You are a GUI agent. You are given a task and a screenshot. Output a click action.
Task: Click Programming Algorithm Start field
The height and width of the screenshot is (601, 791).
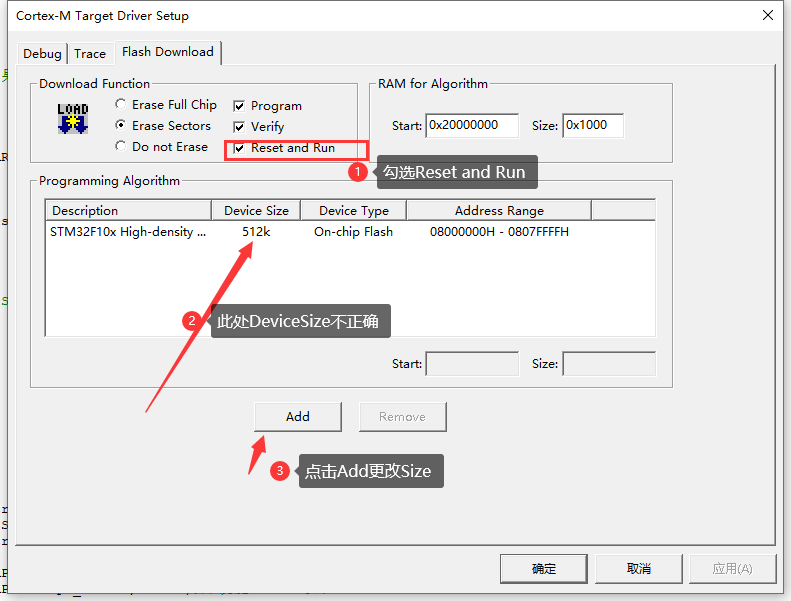[x=472, y=364]
